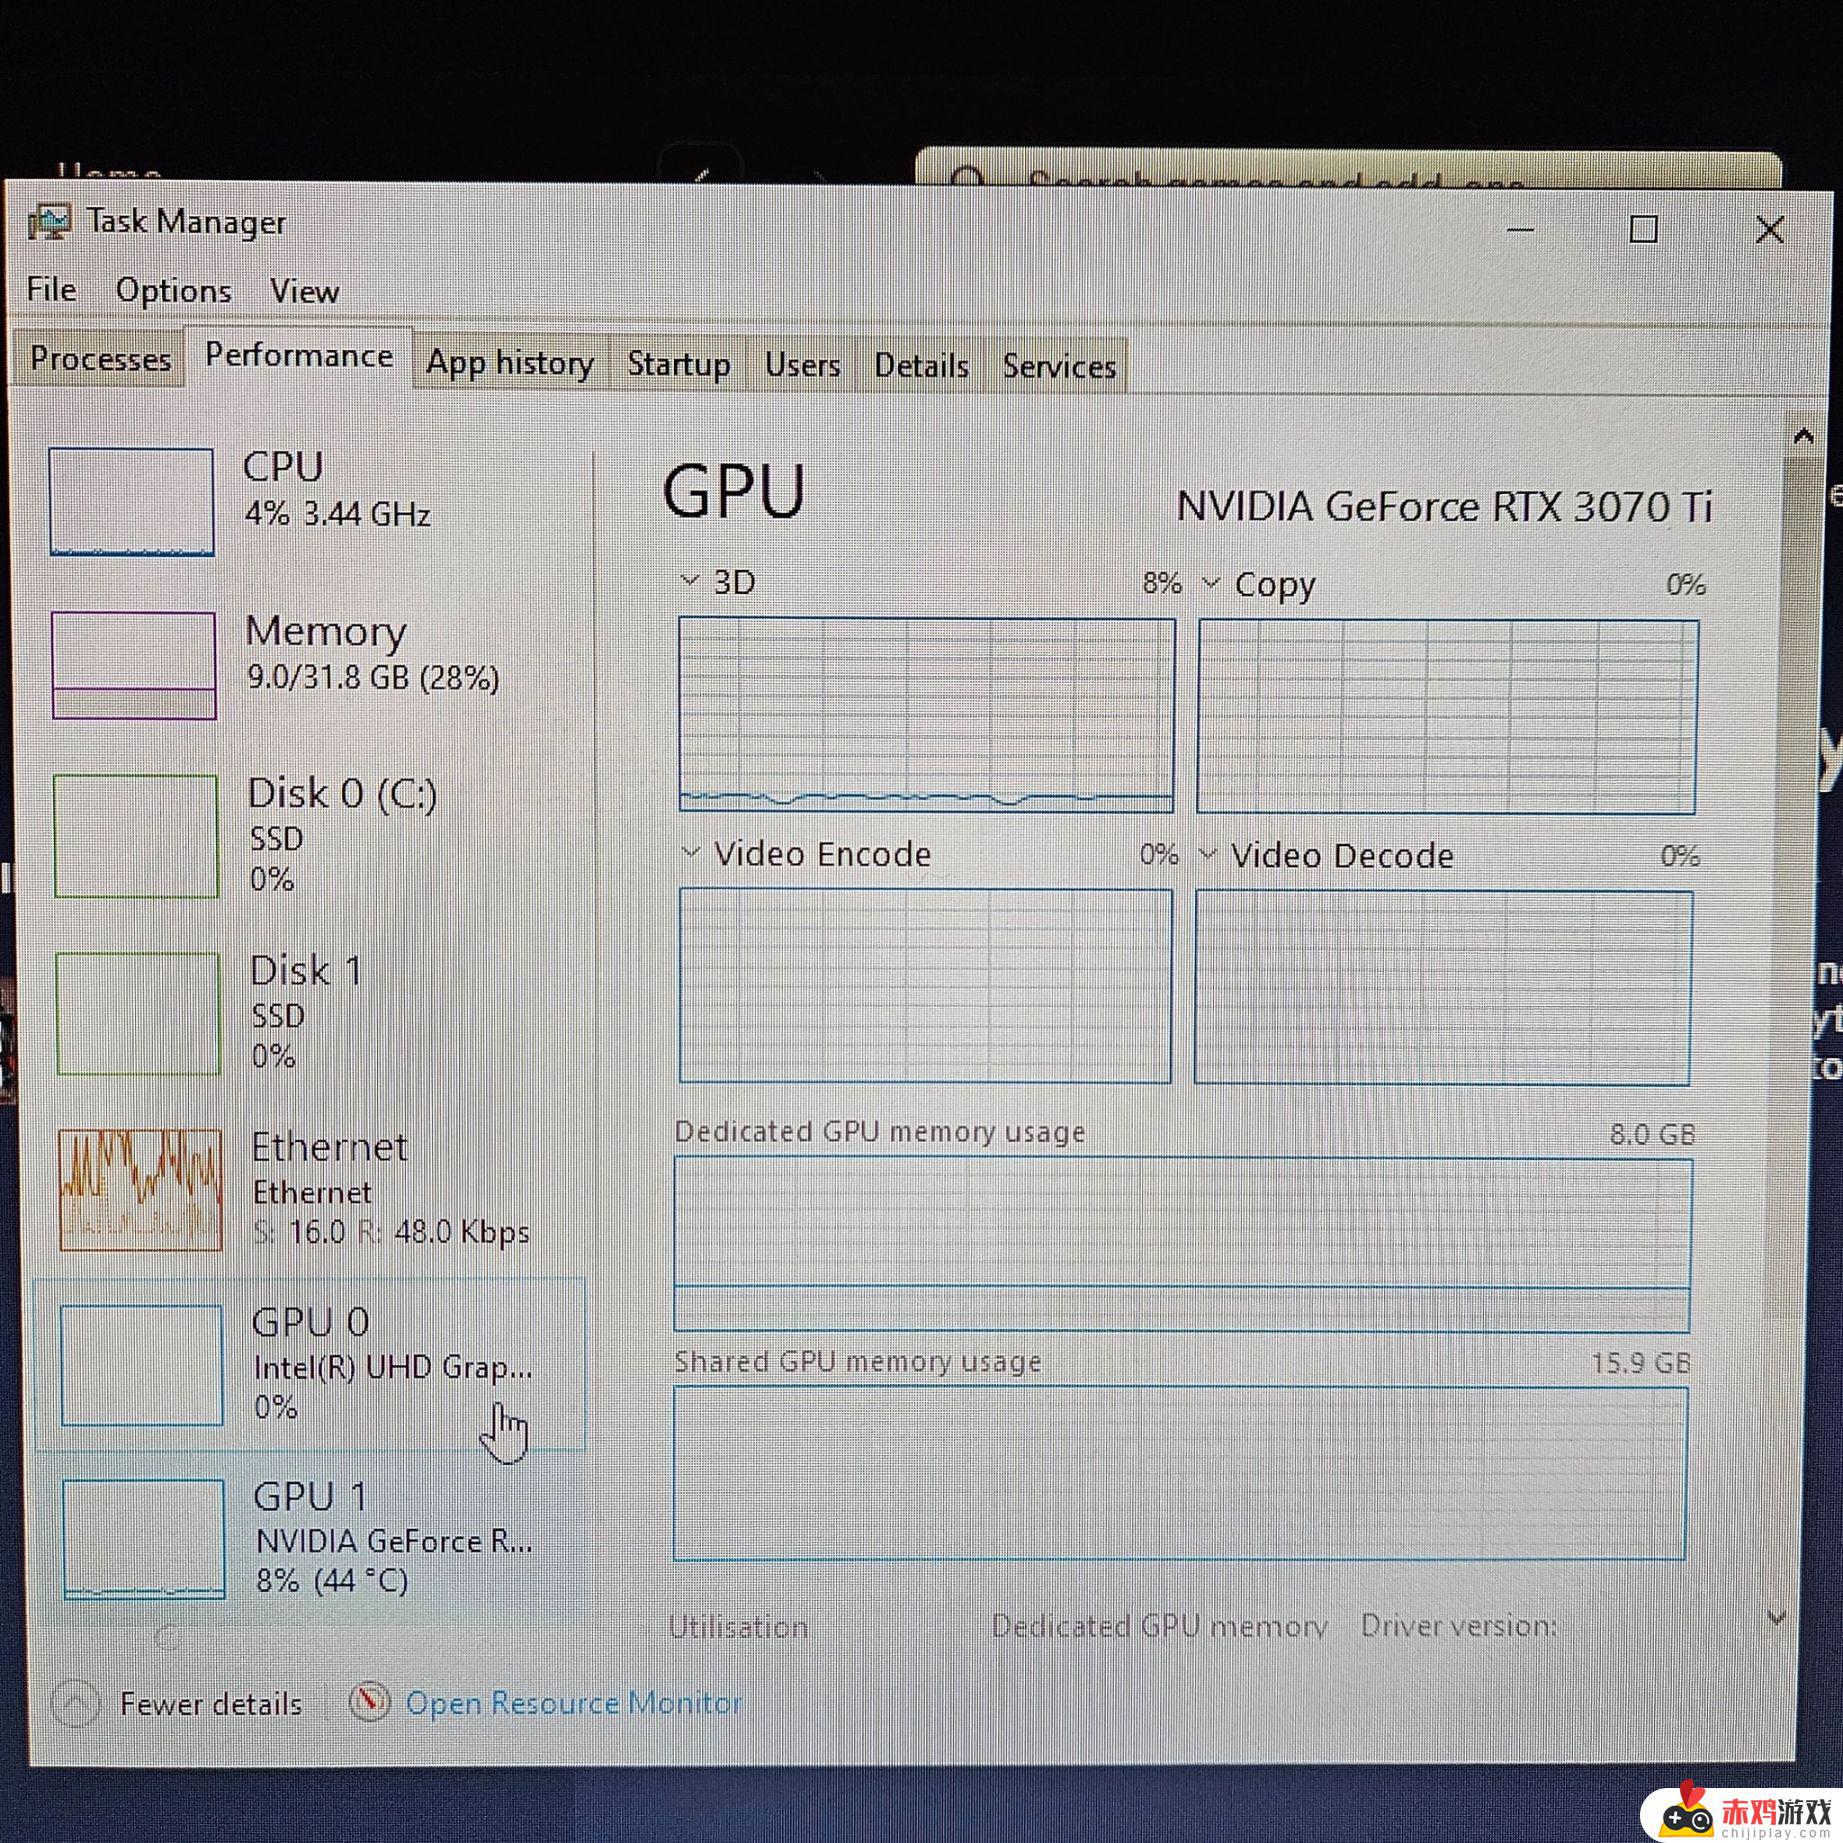Select the CPU usage graph thumbnail
Image resolution: width=1843 pixels, height=1843 pixels.
pyautogui.click(x=131, y=501)
